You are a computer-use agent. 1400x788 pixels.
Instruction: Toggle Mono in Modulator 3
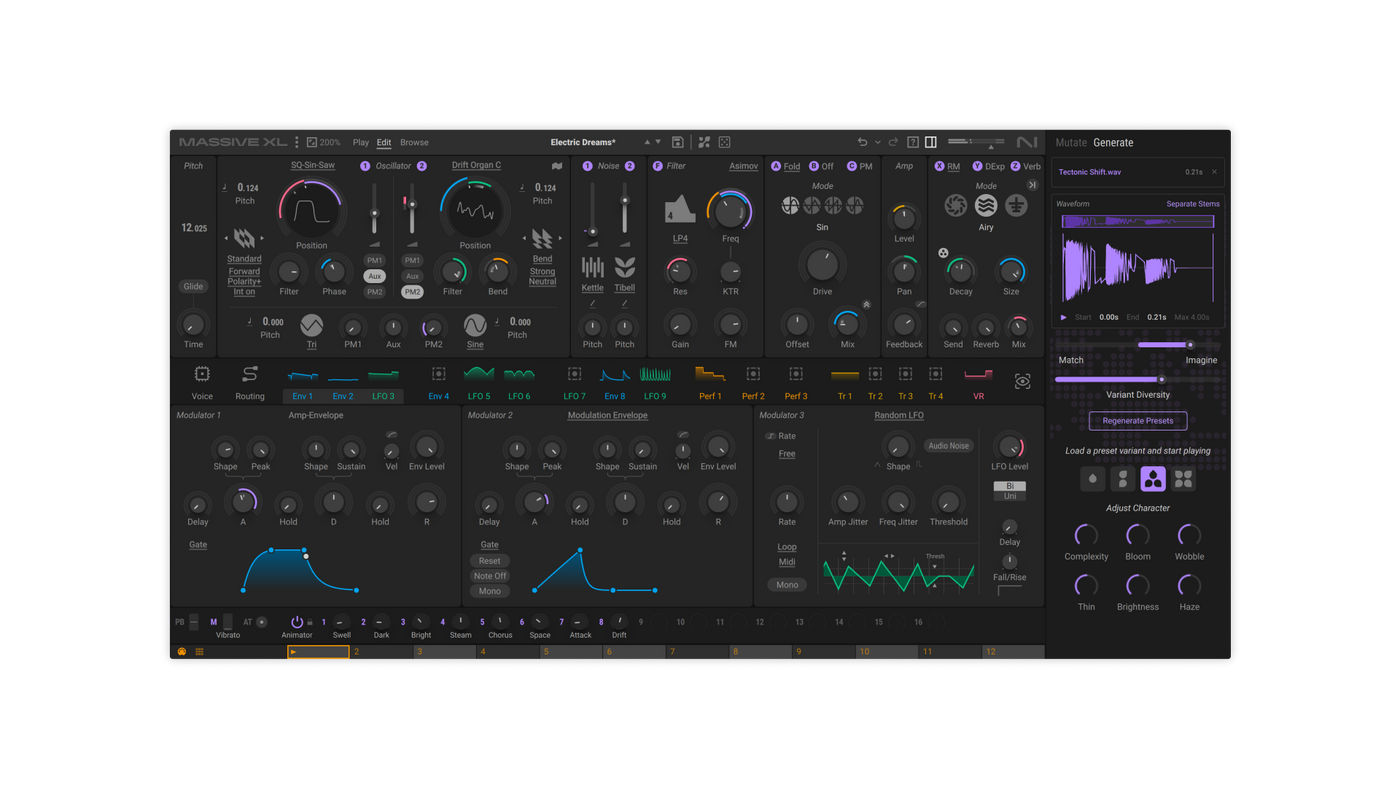coord(787,585)
